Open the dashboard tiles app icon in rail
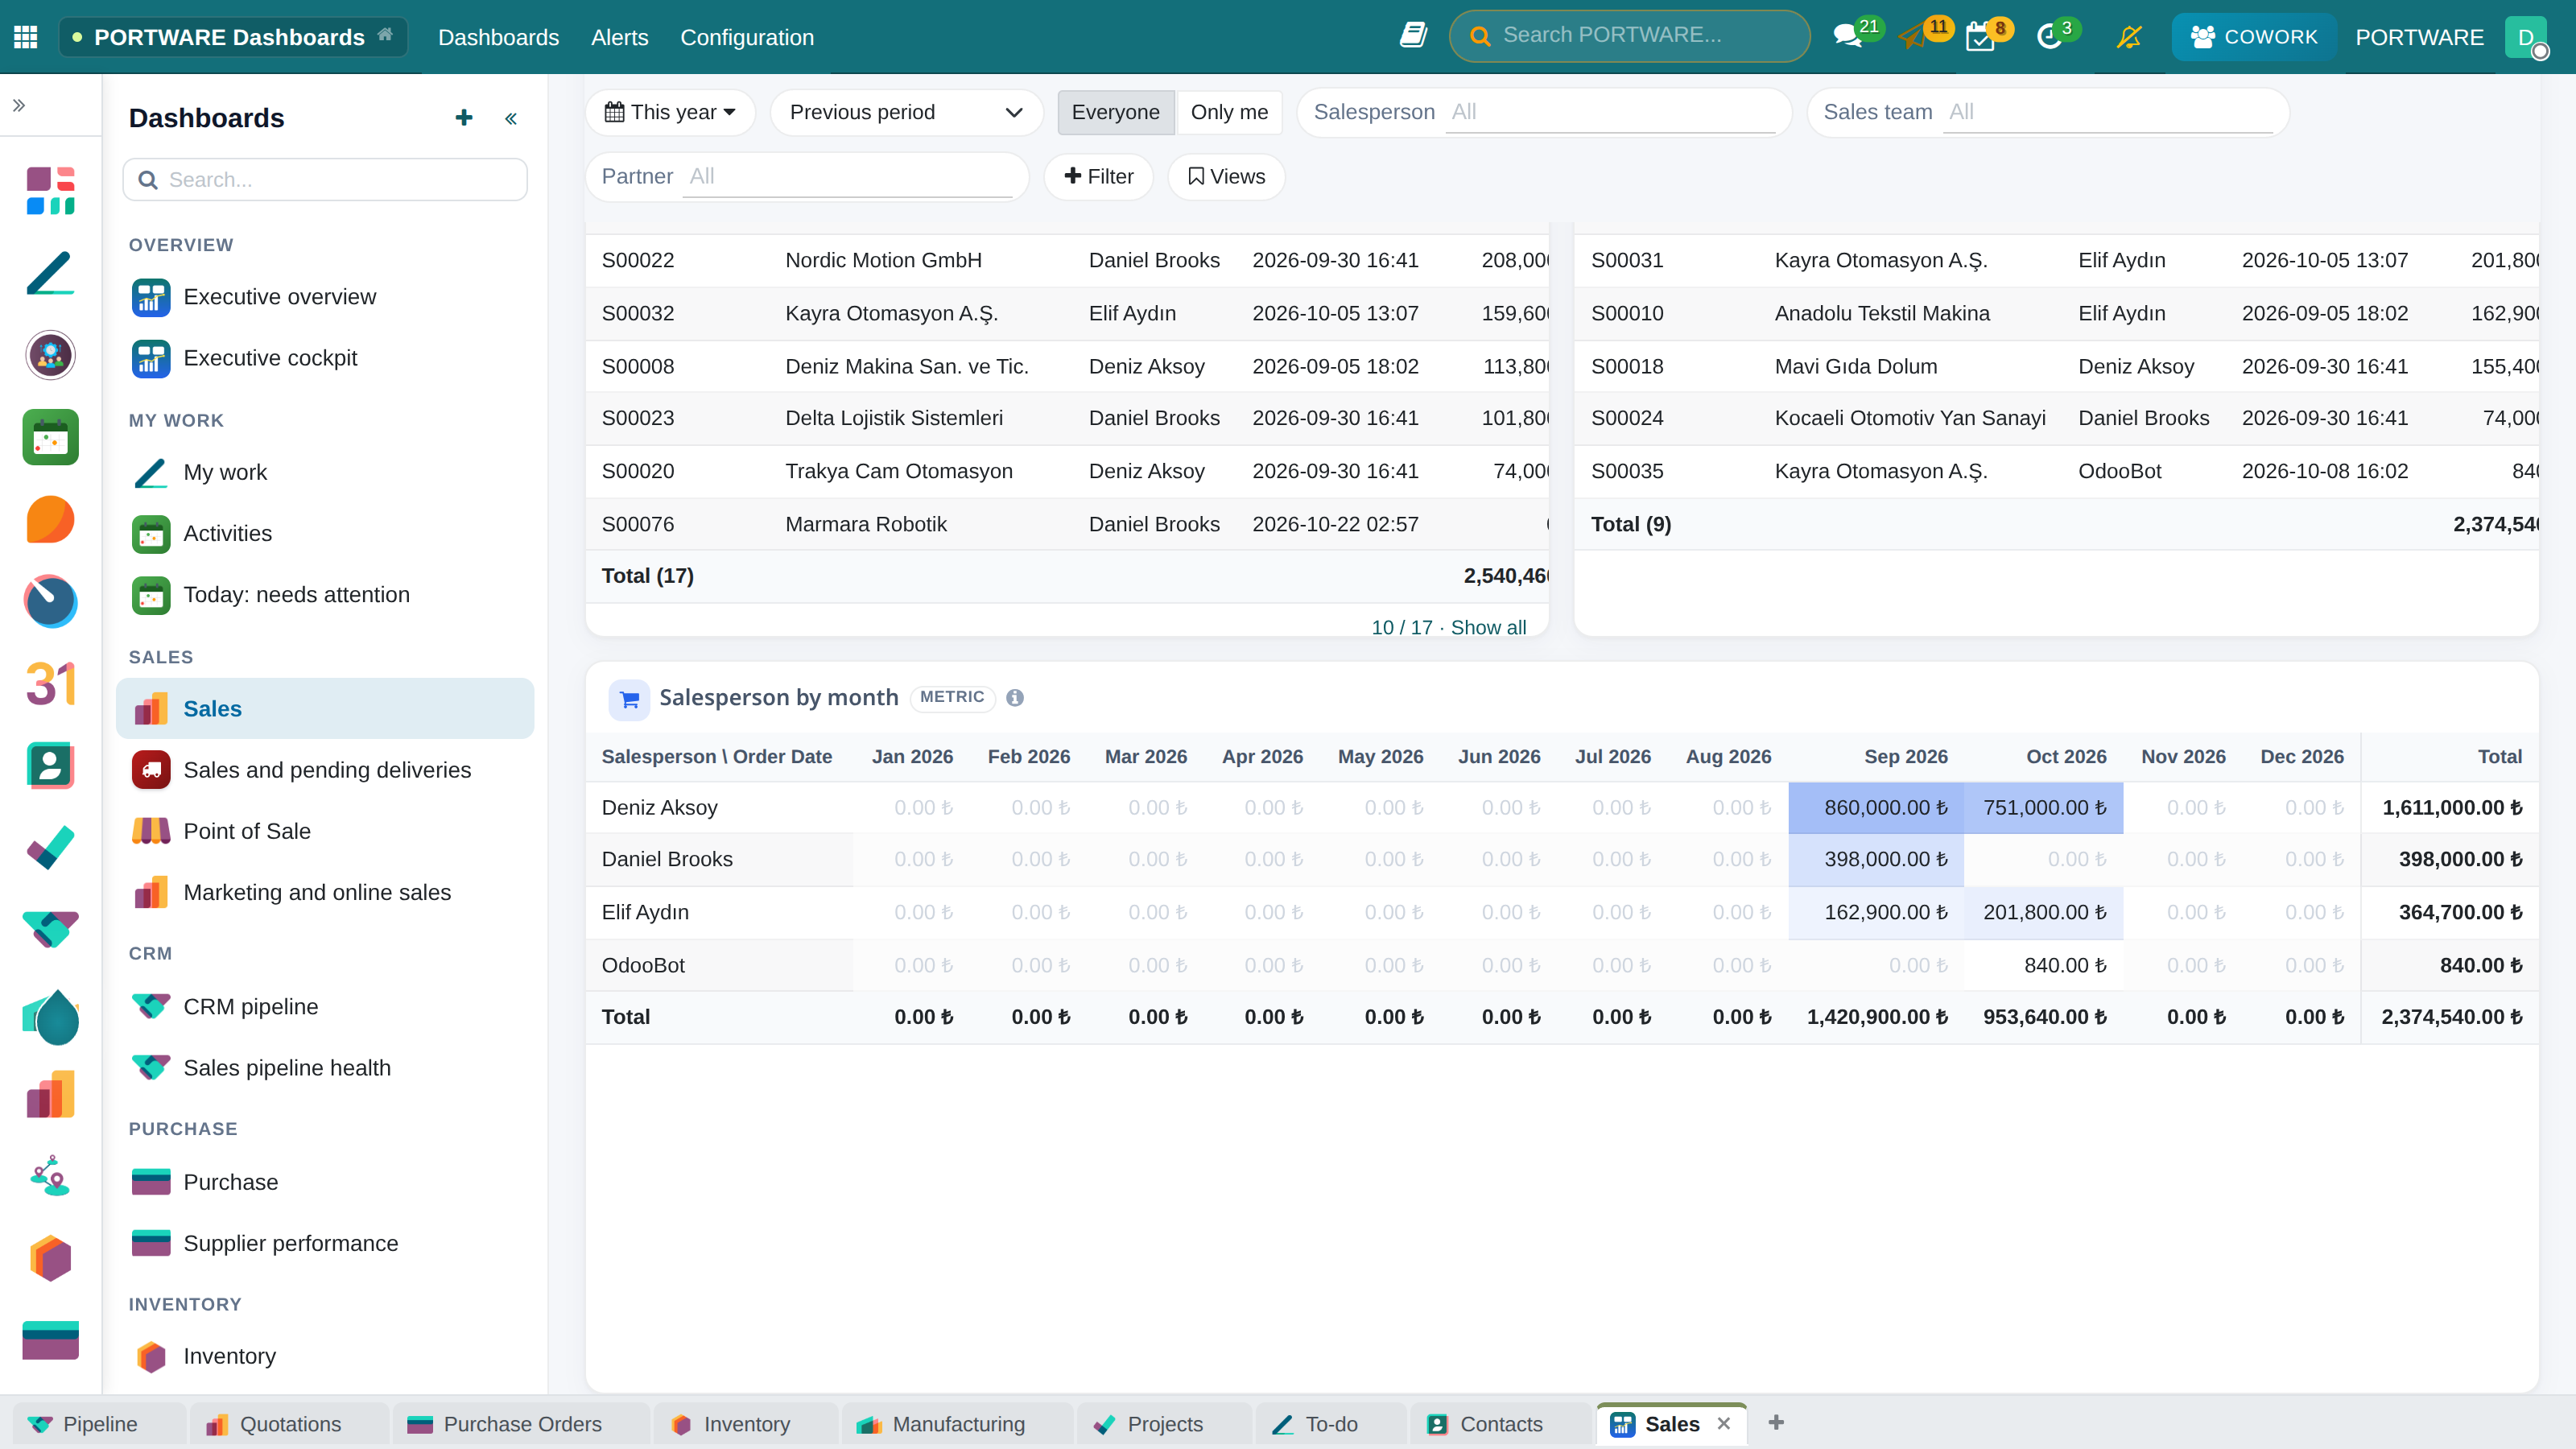 pyautogui.click(x=50, y=191)
